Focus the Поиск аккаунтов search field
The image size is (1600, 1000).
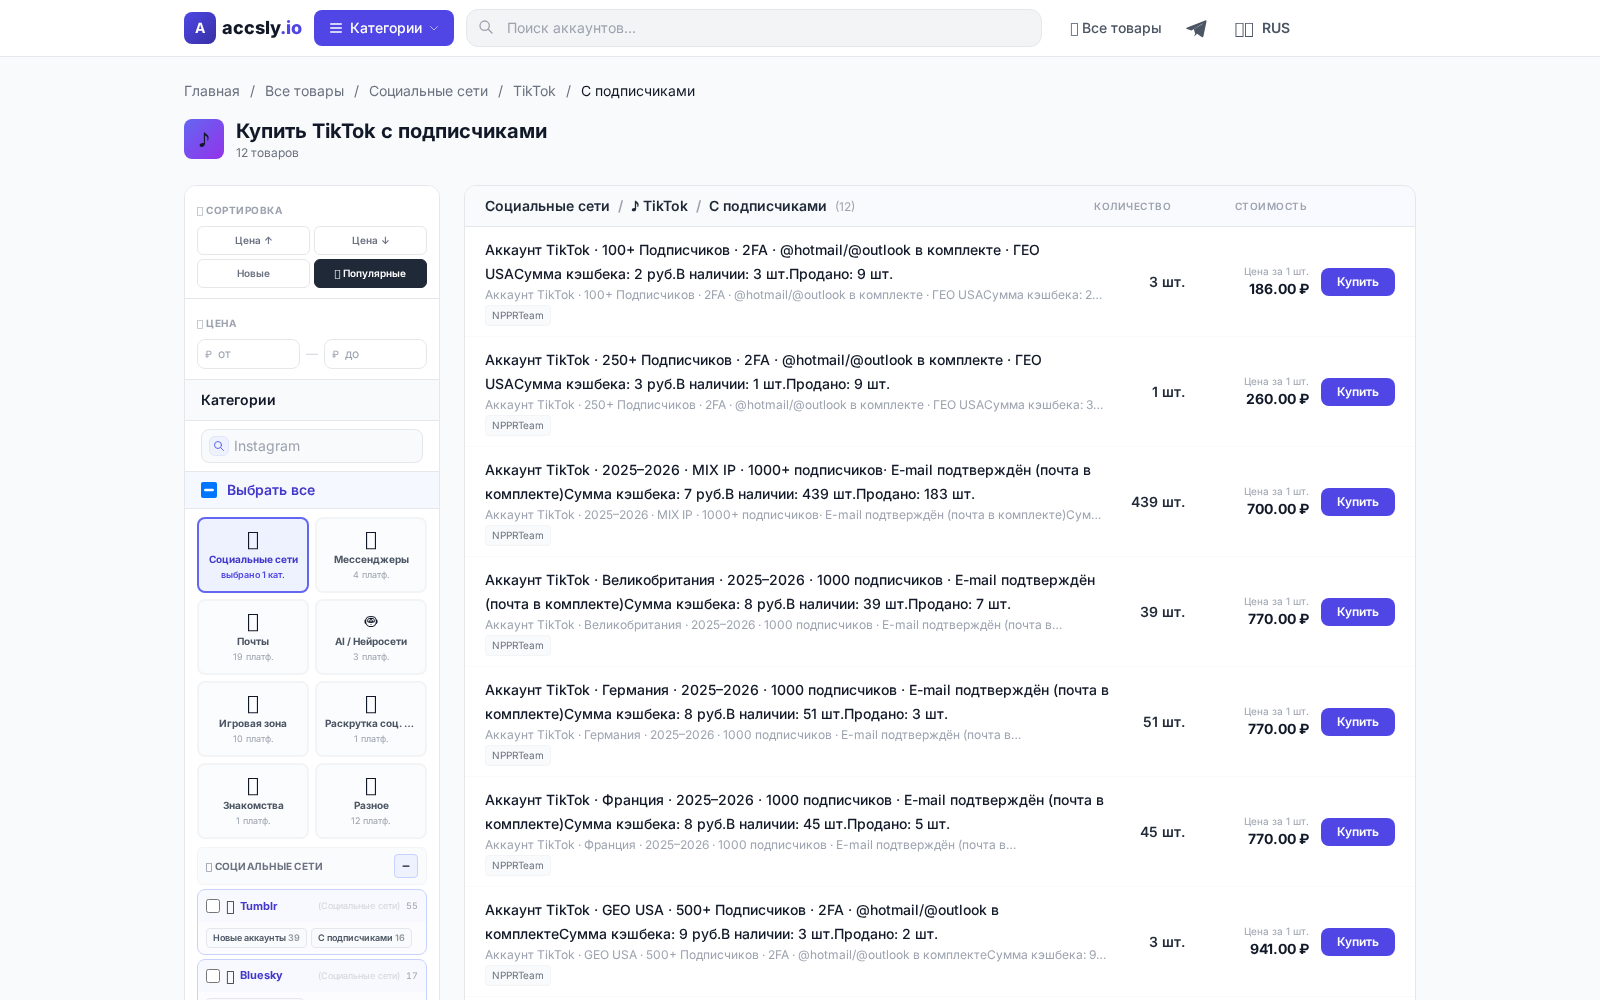click(754, 28)
